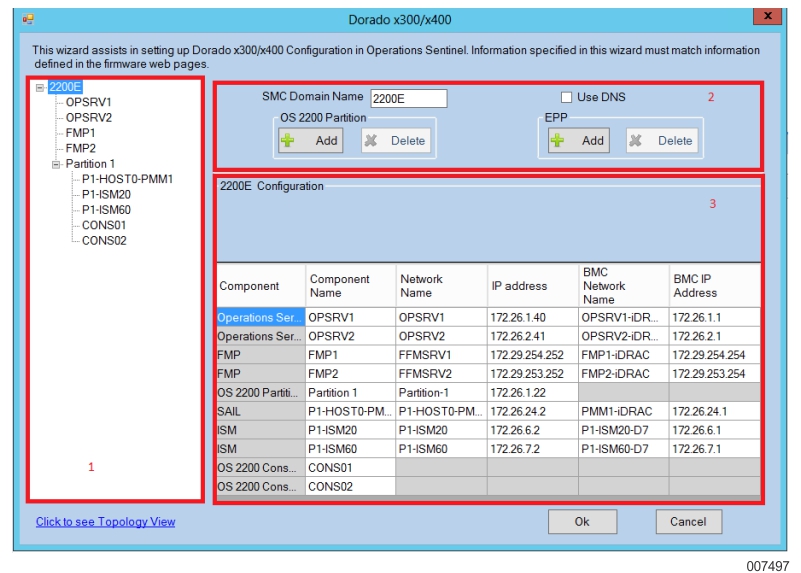Click the Network Name column header
Image resolution: width=801 pixels, height=573 pixels.
coord(442,285)
